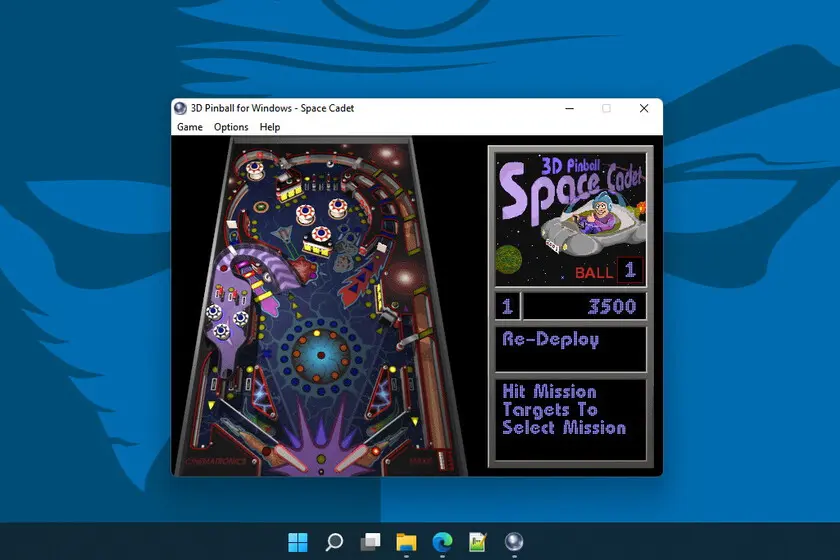Image resolution: width=840 pixels, height=560 pixels.
Task: Minimize the 3D Pinball window
Action: point(569,108)
